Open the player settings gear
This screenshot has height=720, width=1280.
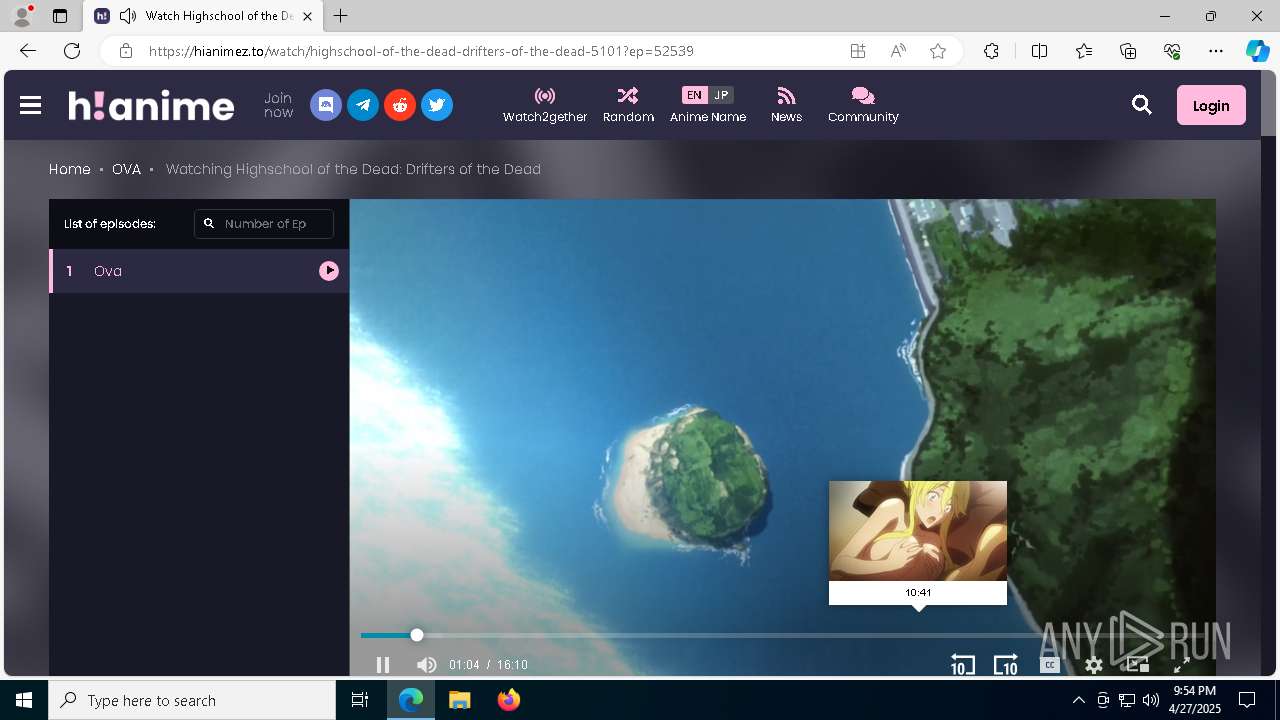1094,665
